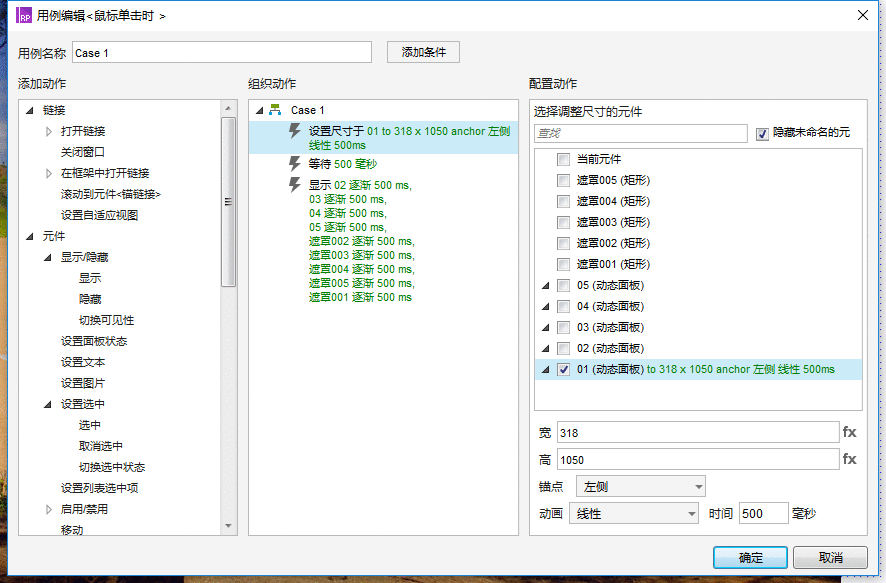The width and height of the screenshot is (886, 583).
Task: Select the 切换选中状态 action
Action: pyautogui.click(x=112, y=467)
